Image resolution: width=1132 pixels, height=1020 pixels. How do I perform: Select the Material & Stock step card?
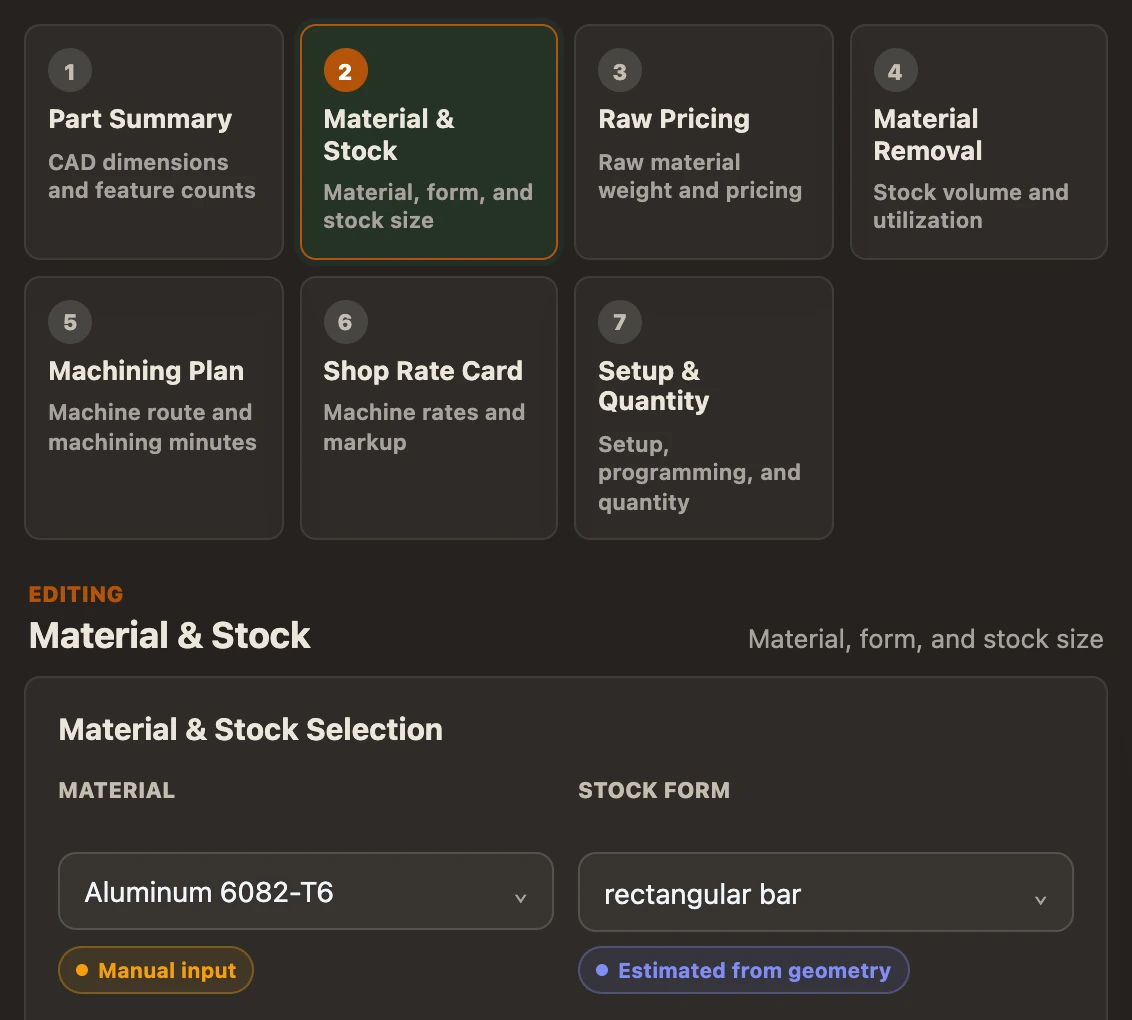429,142
